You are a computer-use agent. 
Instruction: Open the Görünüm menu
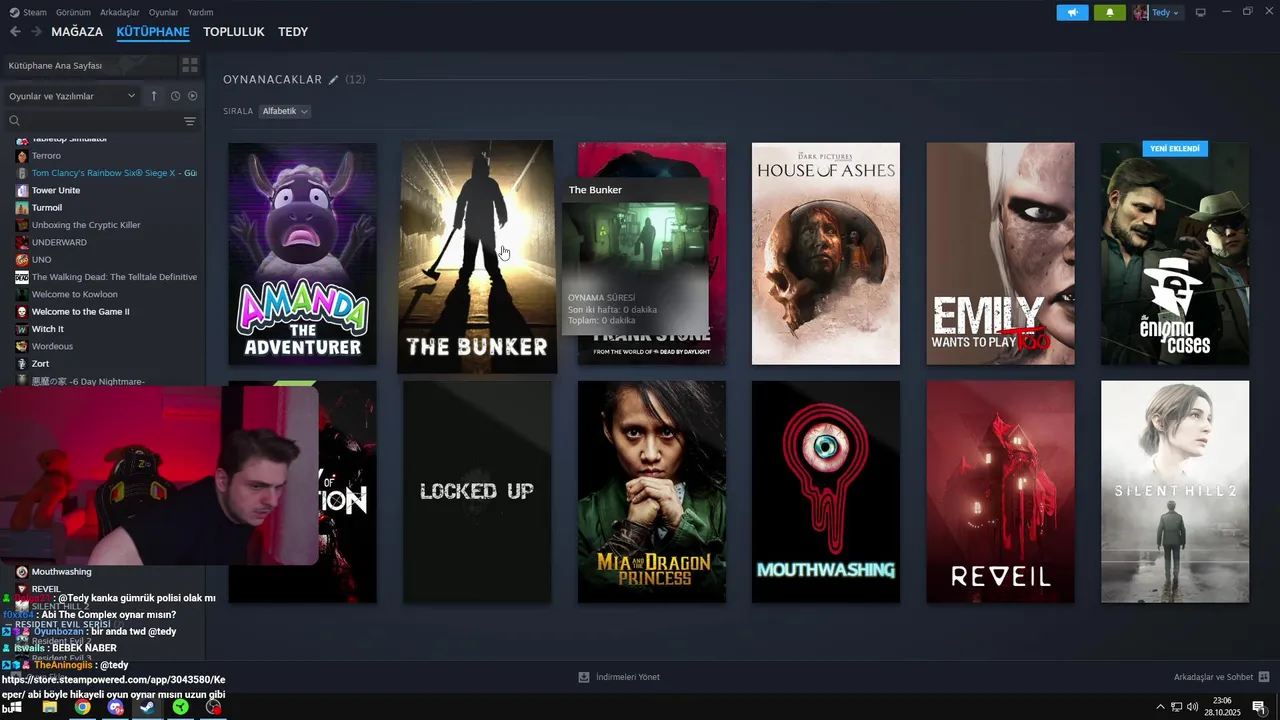click(73, 12)
